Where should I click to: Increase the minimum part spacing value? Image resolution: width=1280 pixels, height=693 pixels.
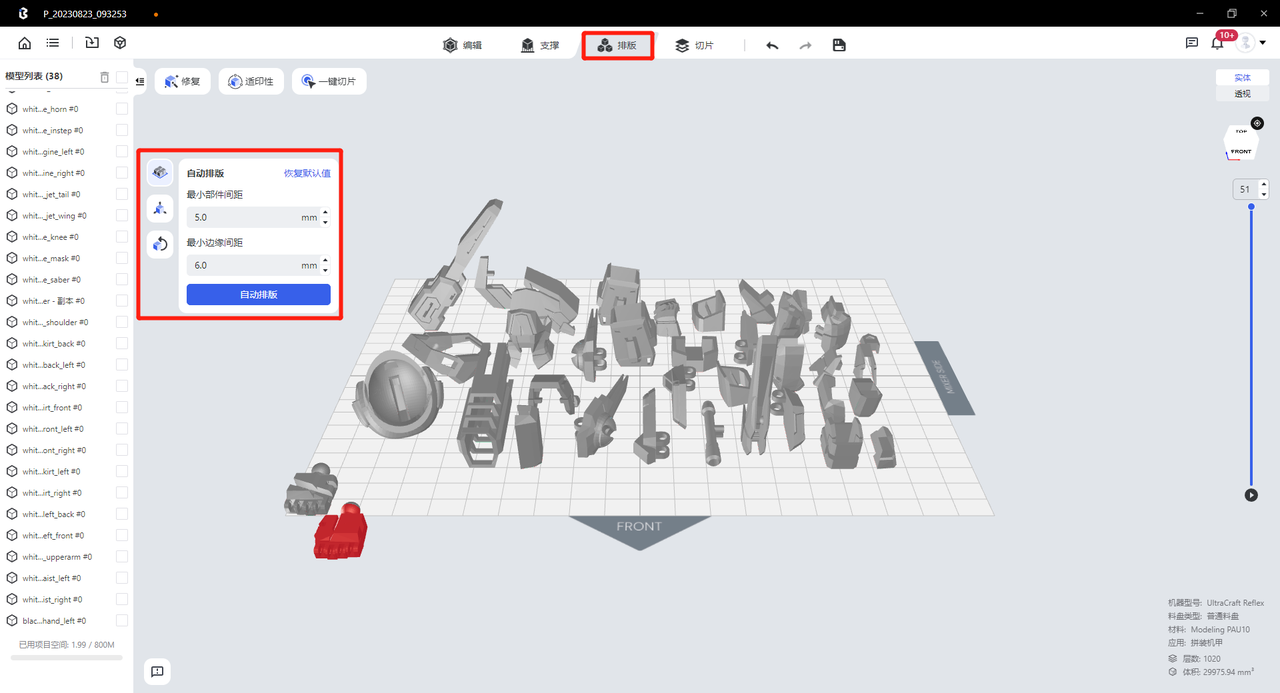(x=325, y=212)
